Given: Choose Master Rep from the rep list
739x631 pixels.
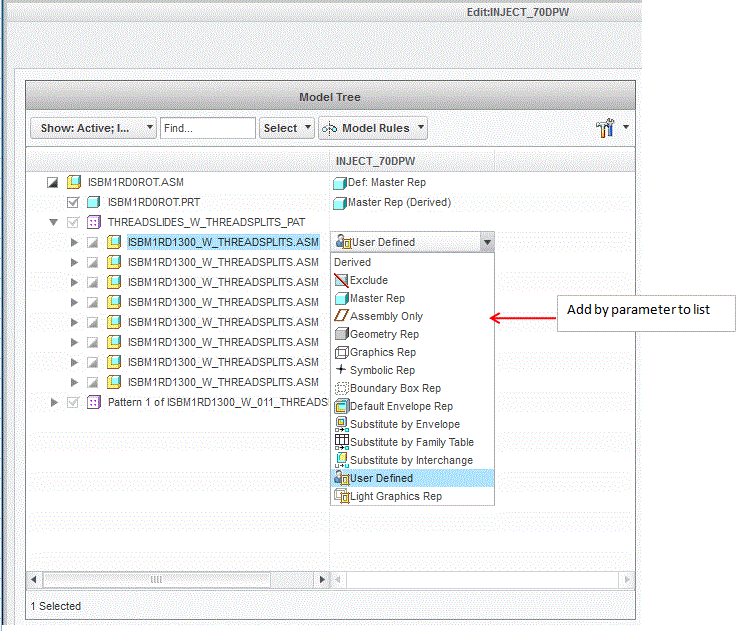Looking at the screenshot, I should click(x=412, y=298).
